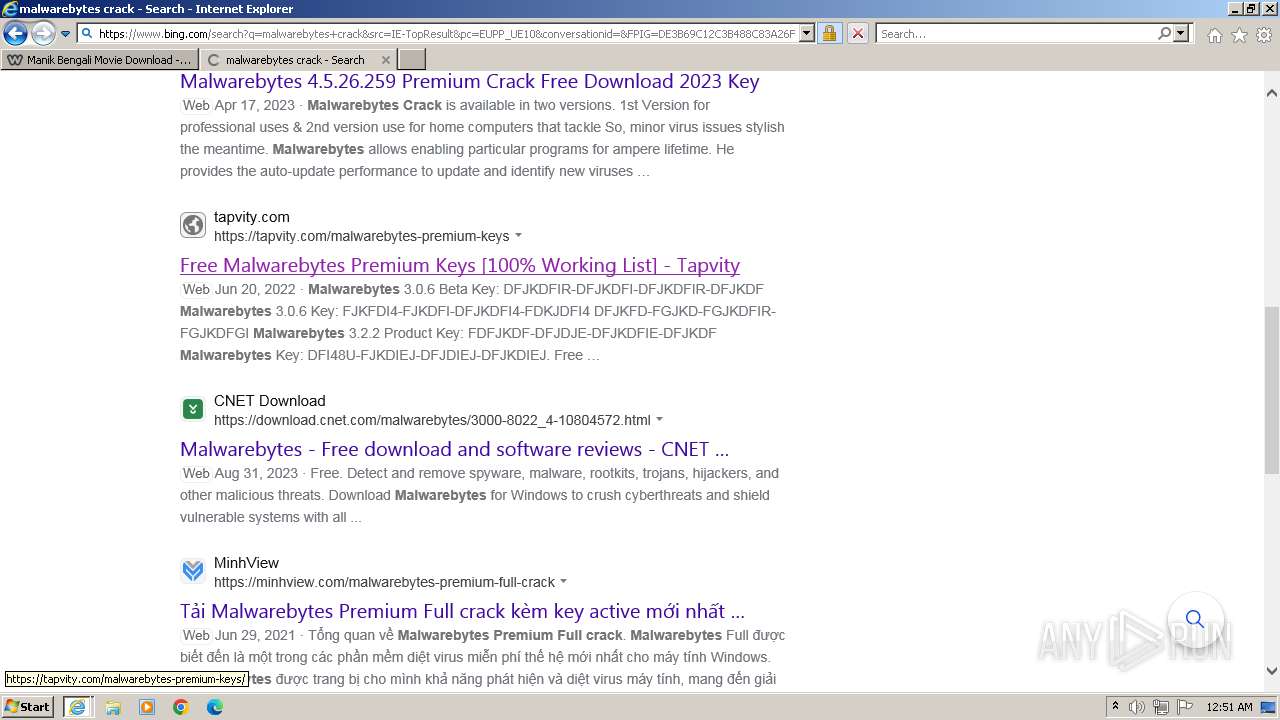Click the network tray icon
The width and height of the screenshot is (1280, 720).
1160,707
